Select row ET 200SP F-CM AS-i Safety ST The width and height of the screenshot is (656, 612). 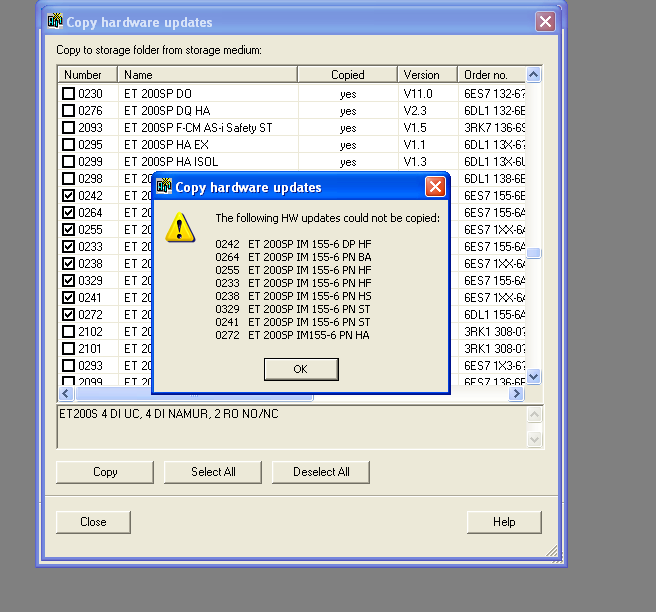coord(291,127)
